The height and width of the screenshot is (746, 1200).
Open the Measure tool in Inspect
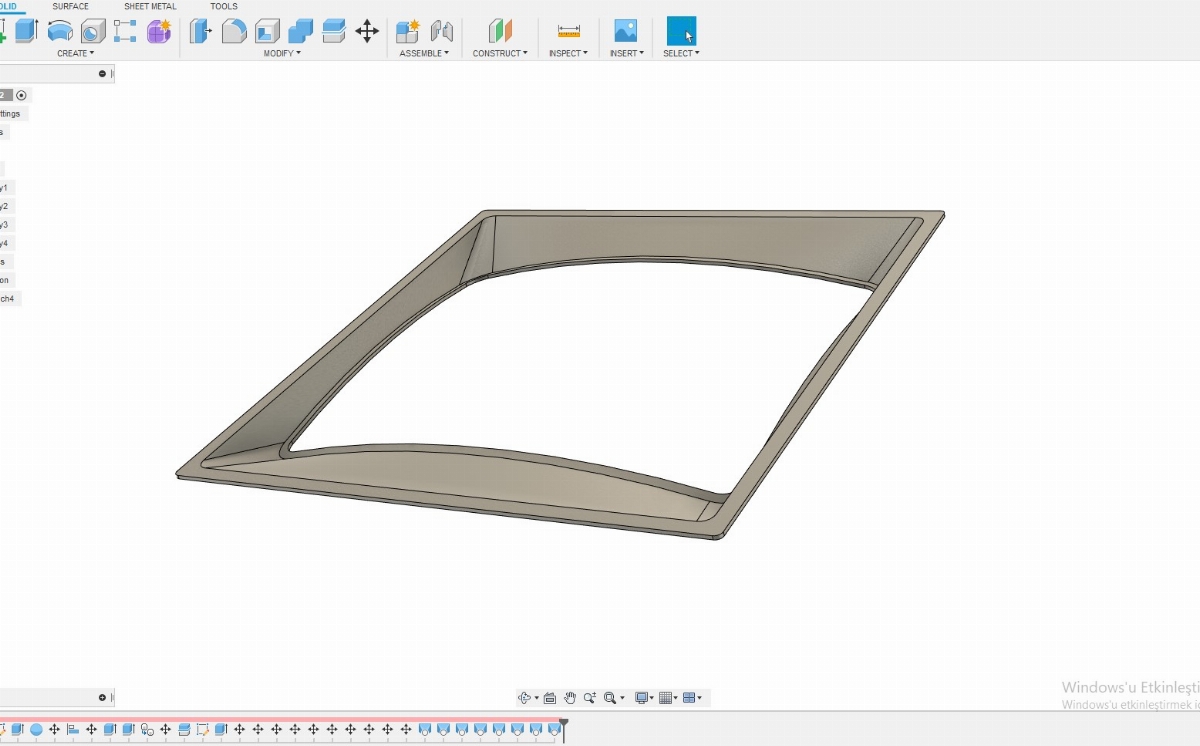[x=569, y=31]
